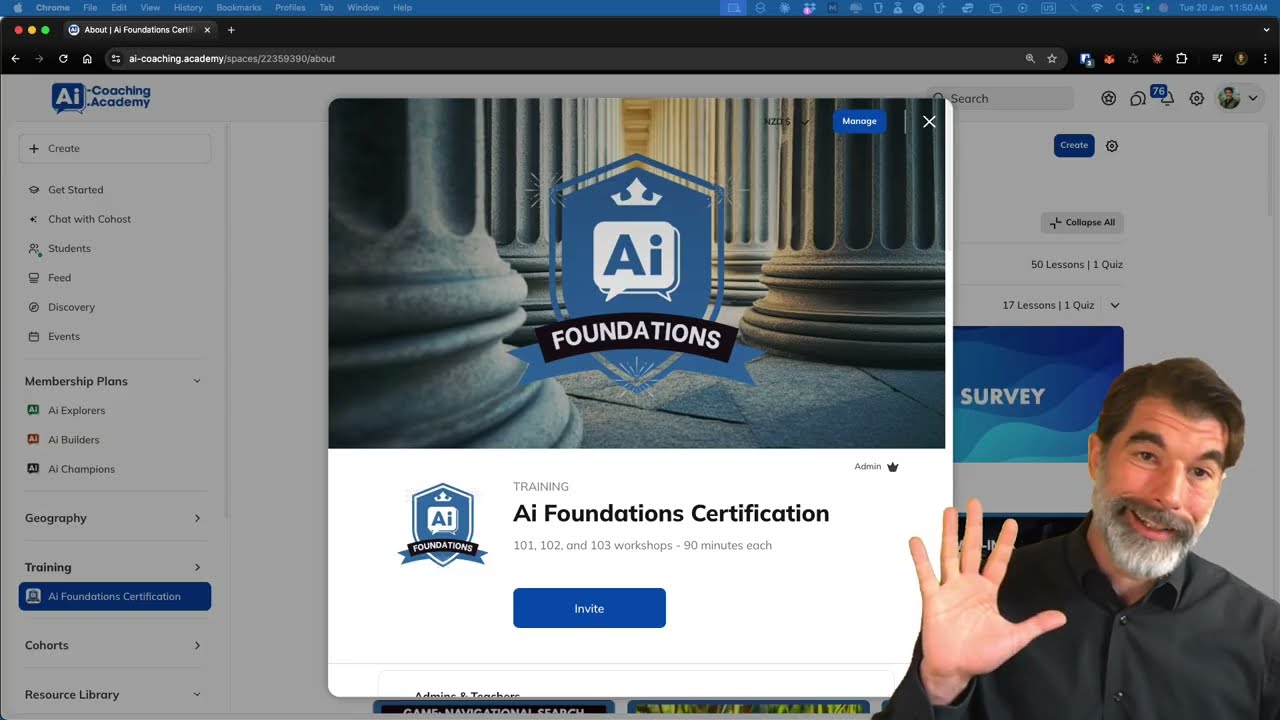
Task: Open the space settings gear beside Create
Action: 1111,146
